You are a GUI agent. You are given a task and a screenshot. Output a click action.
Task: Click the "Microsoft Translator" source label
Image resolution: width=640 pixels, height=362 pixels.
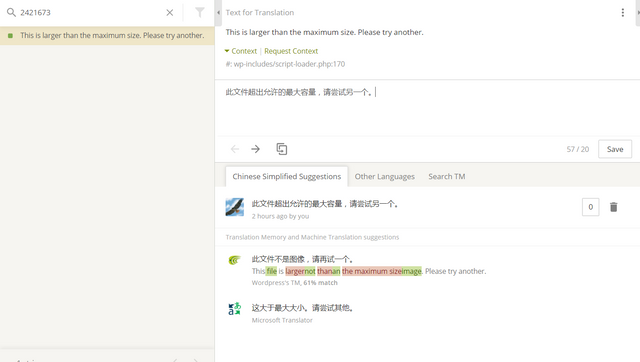[282, 320]
